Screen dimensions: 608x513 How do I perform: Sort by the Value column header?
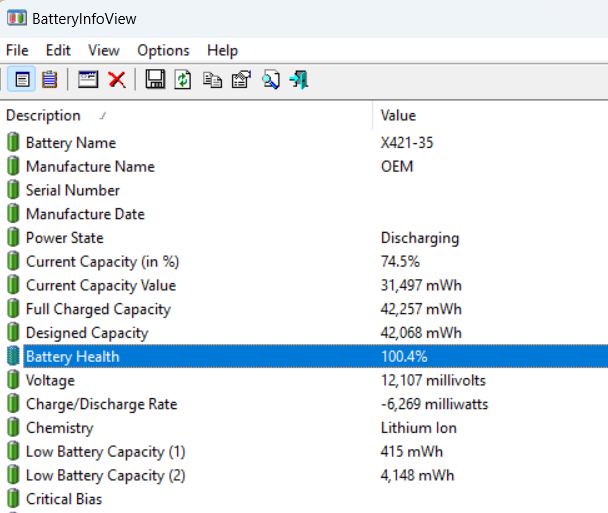pos(491,116)
